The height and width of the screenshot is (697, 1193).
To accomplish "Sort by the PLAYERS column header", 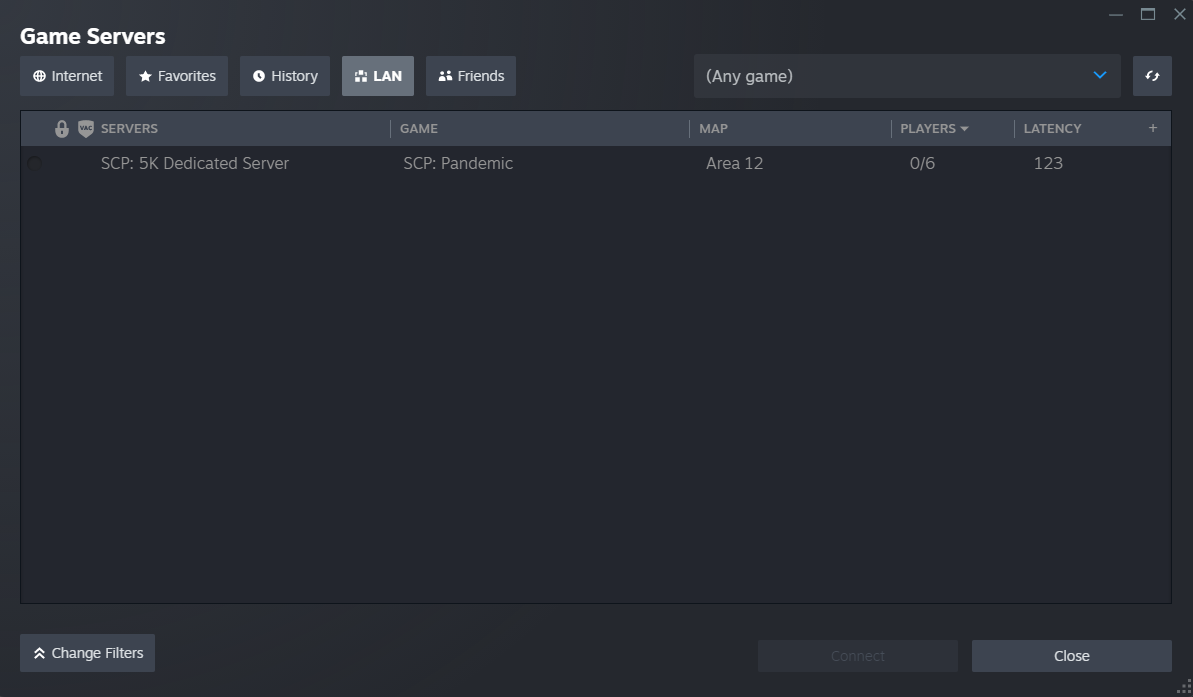I will point(934,129).
